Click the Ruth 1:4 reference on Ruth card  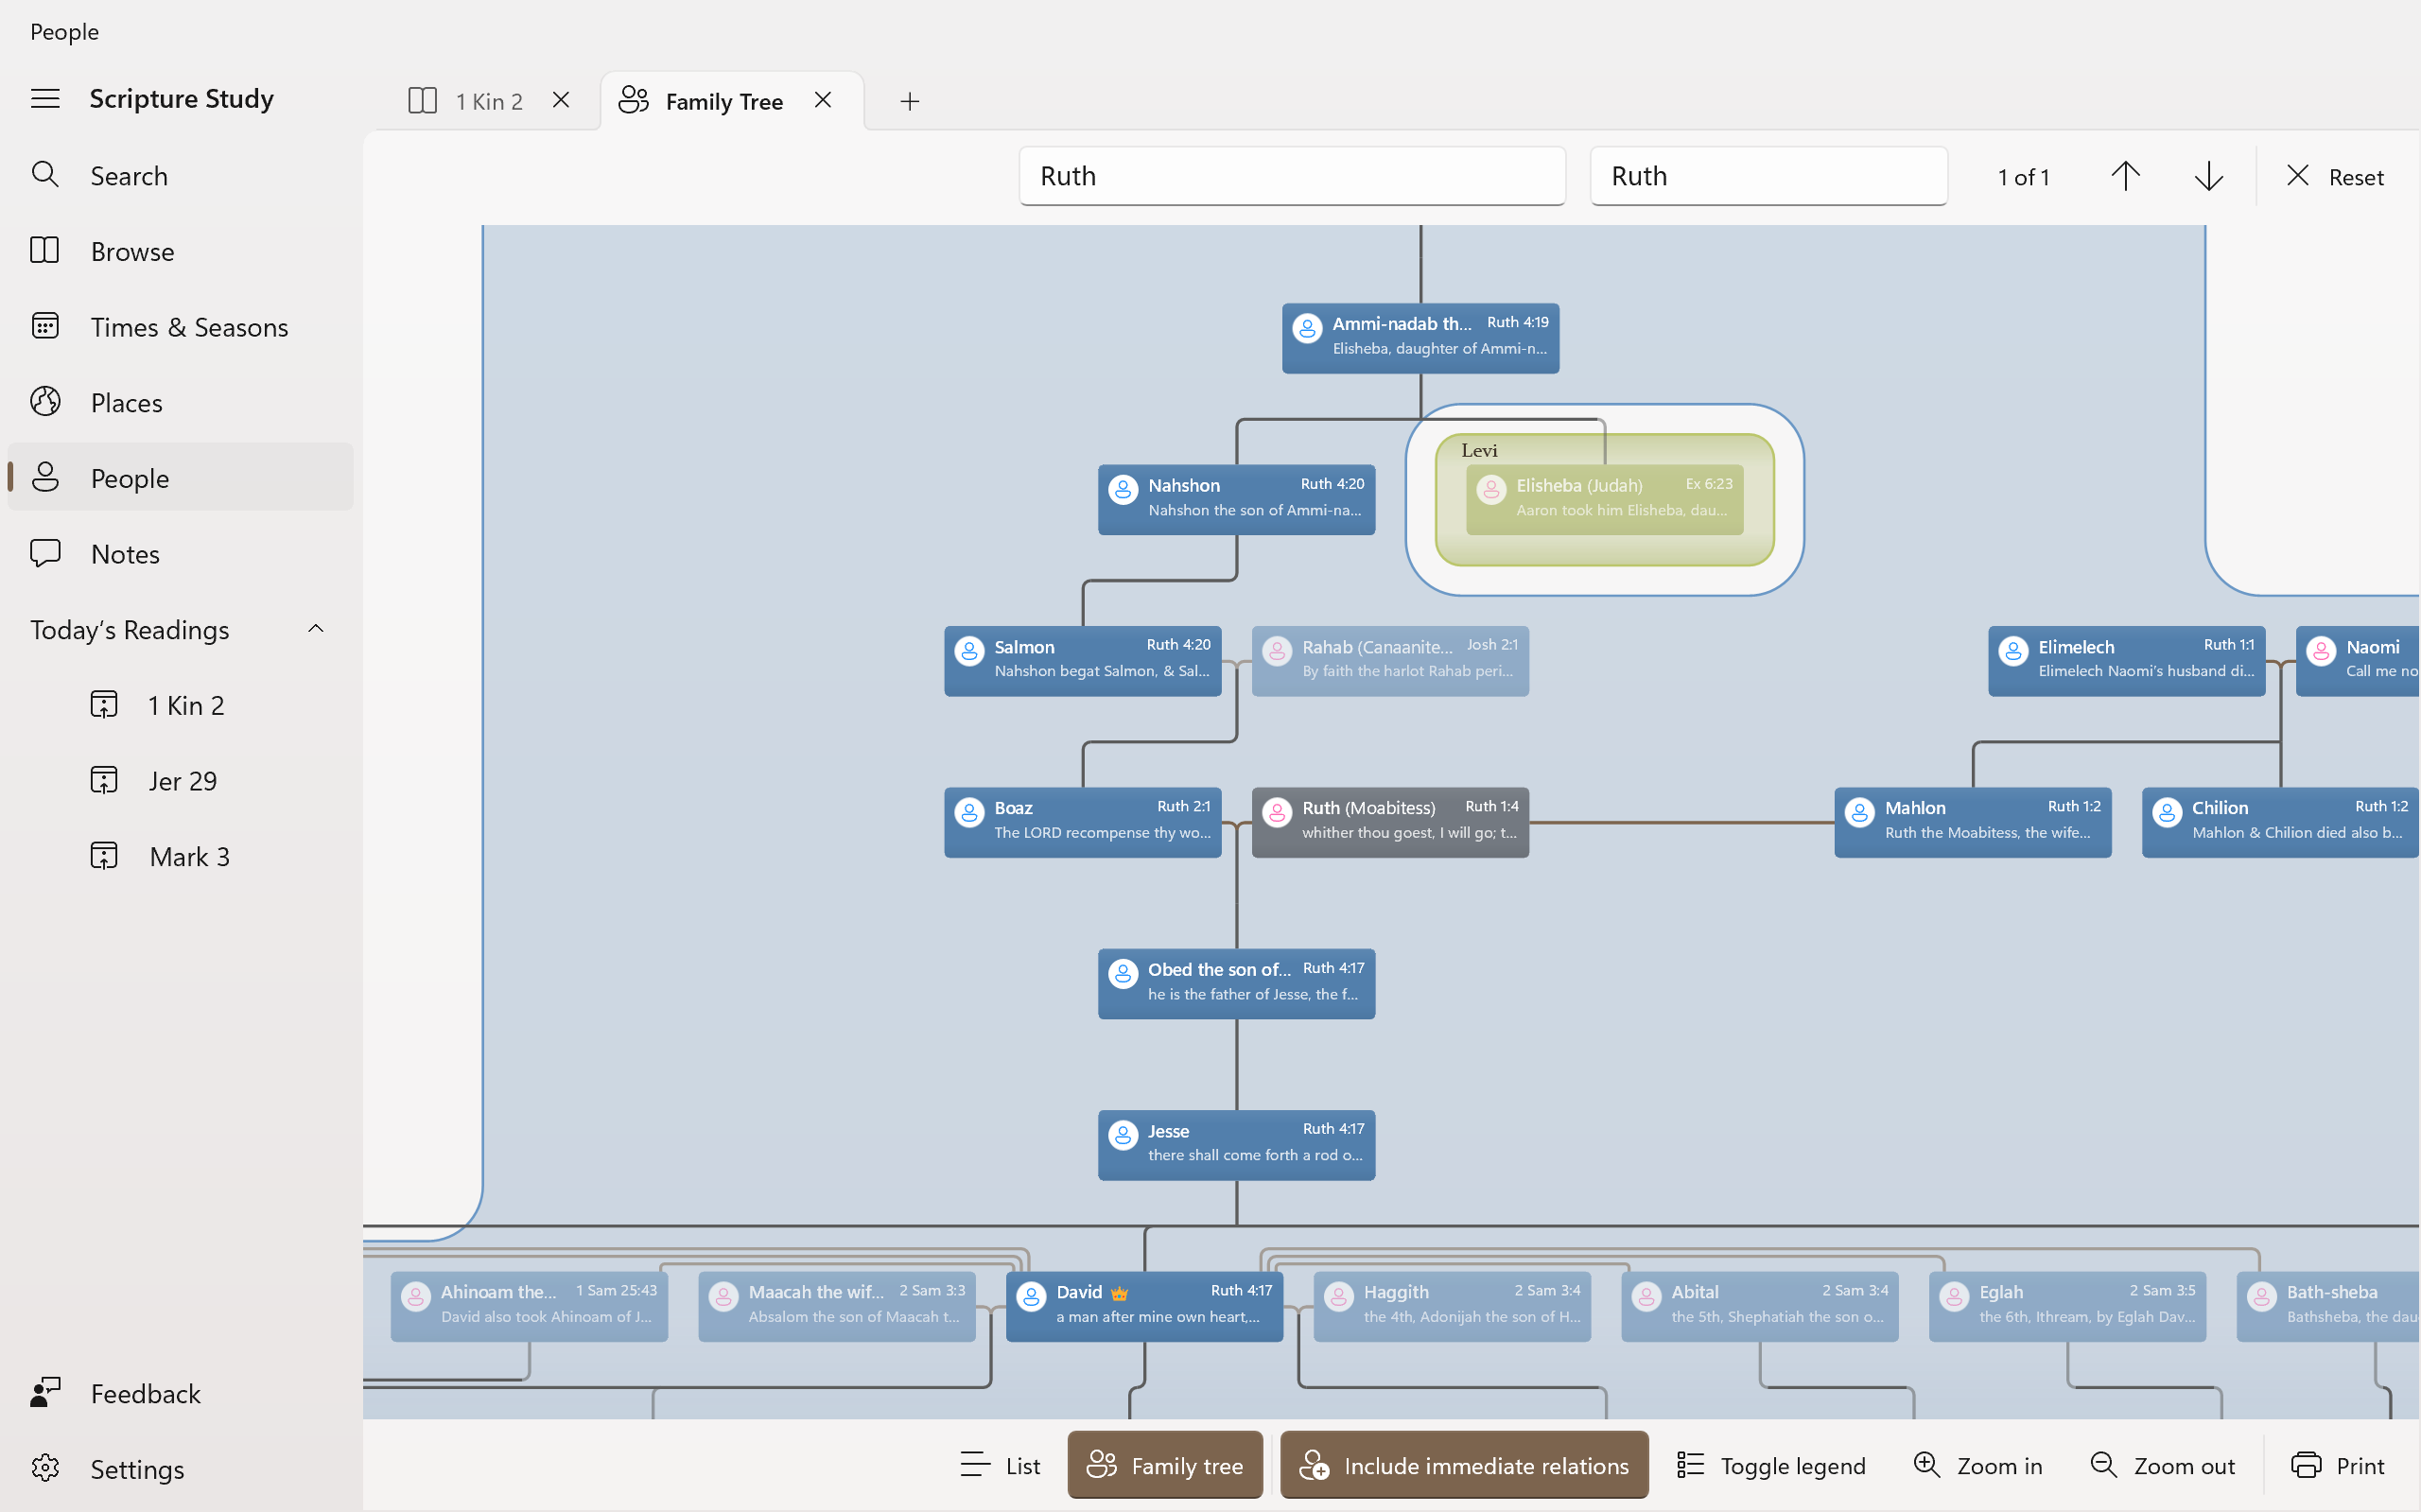click(x=1492, y=806)
